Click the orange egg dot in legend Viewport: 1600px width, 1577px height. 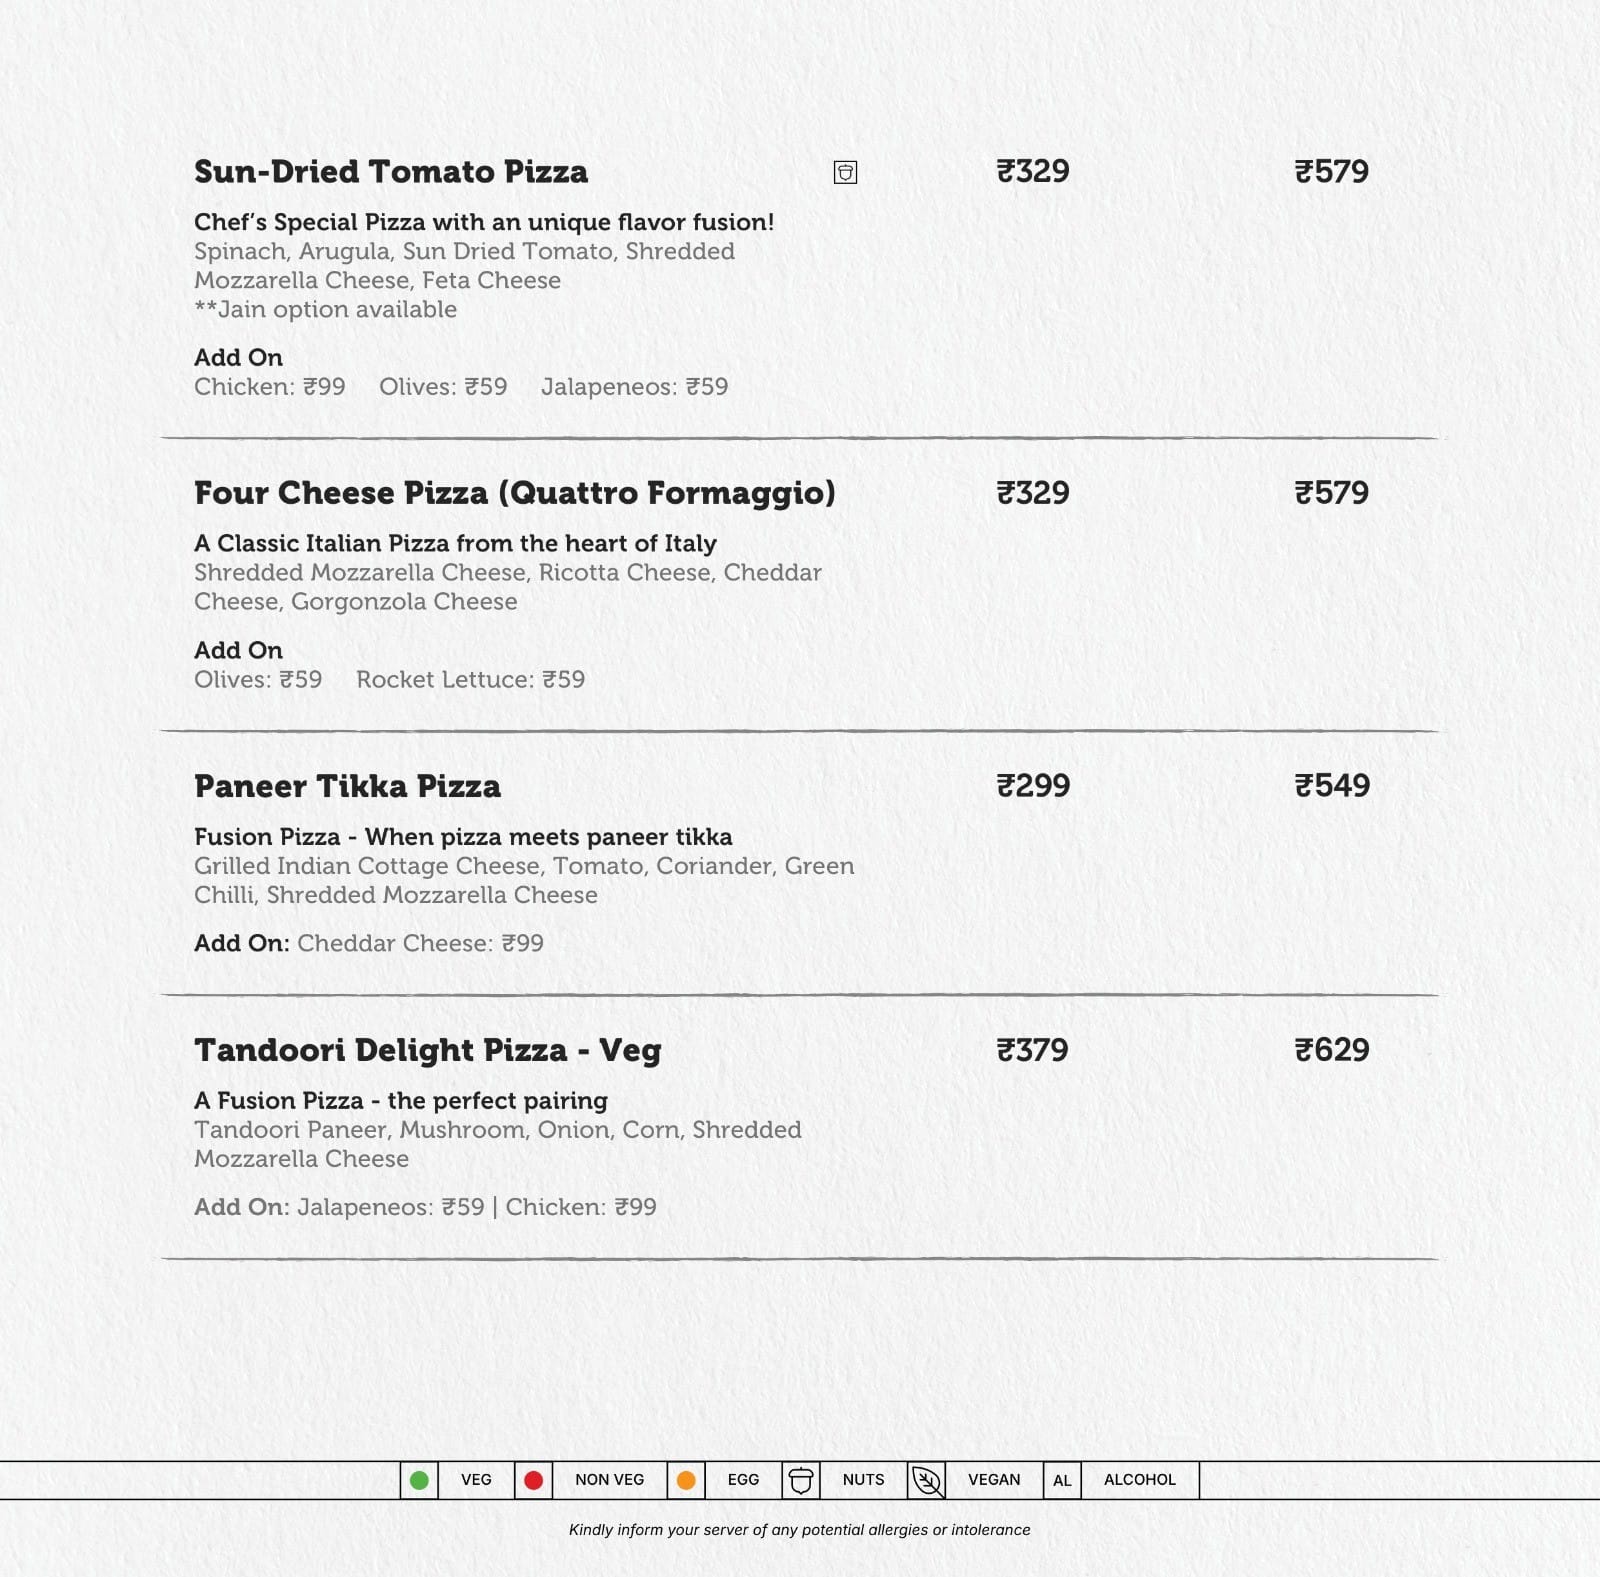point(686,1480)
